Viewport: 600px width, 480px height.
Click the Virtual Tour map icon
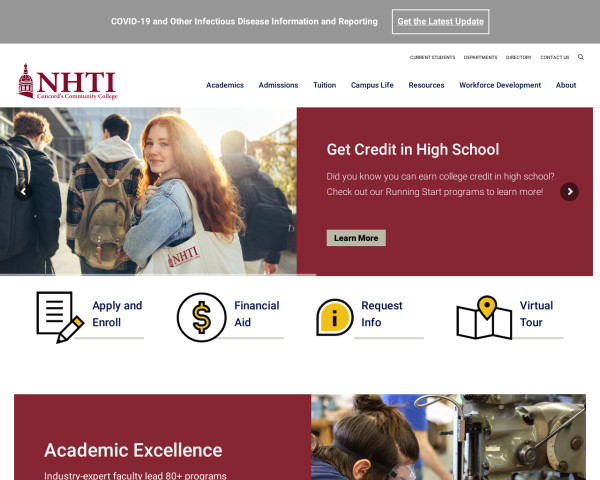tap(484, 317)
